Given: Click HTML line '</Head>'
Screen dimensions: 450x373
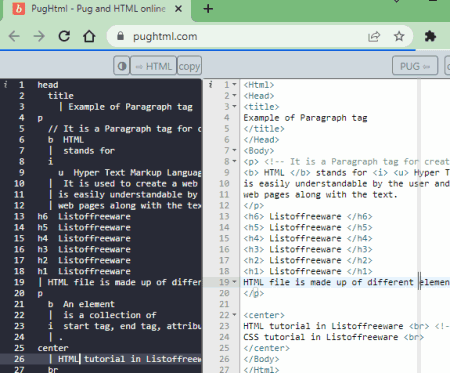Looking at the screenshot, I should coord(261,140).
